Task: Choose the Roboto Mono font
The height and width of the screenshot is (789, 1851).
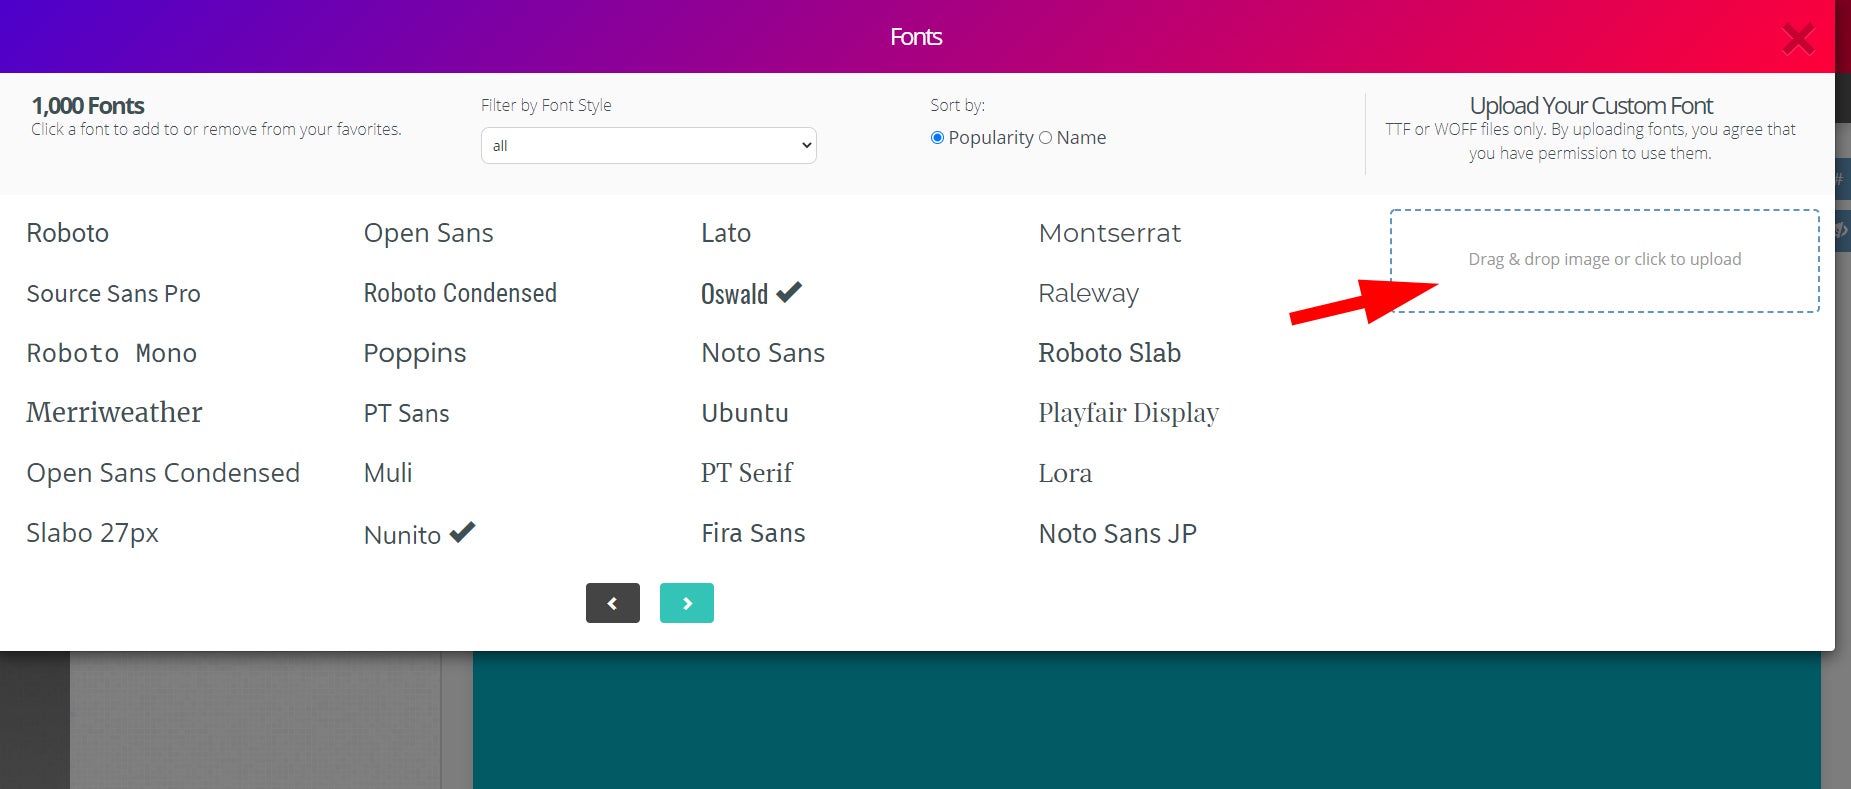Action: pos(111,353)
